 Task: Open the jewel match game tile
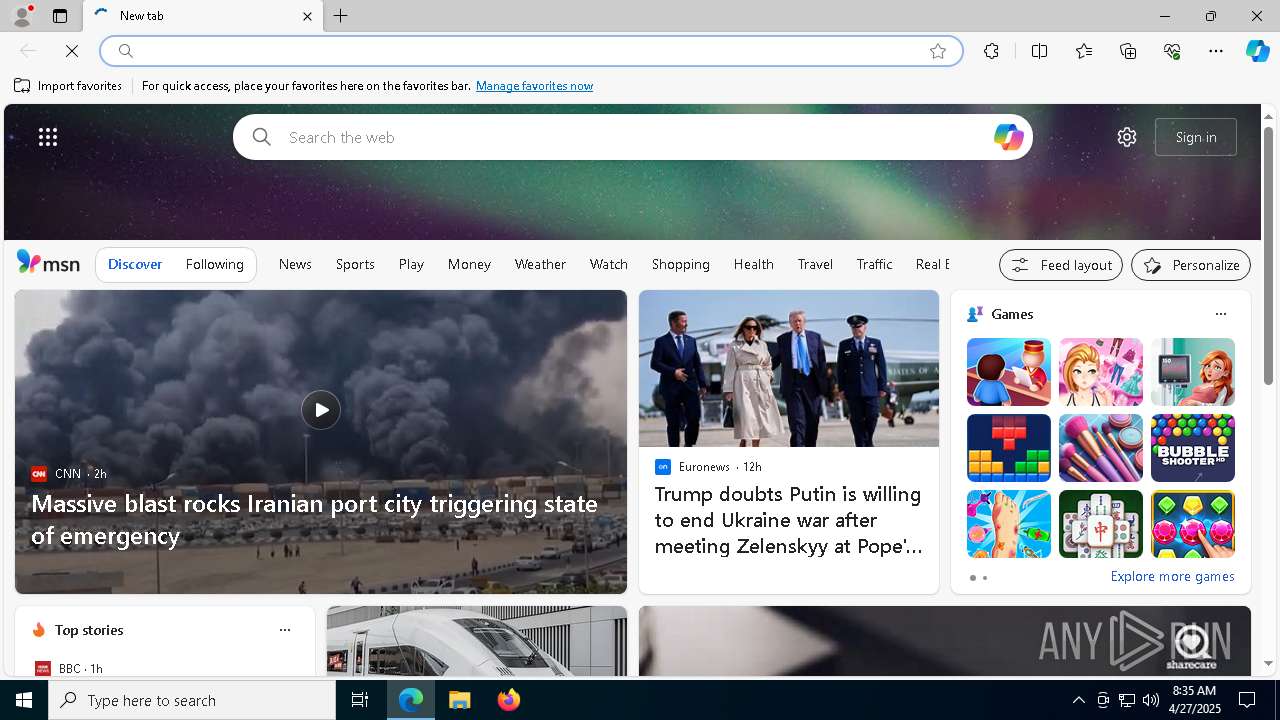click(1193, 524)
